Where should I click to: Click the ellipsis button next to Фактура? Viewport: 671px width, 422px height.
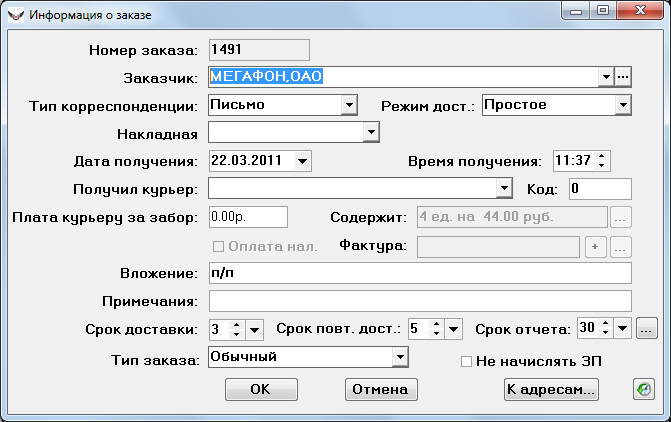[x=621, y=247]
